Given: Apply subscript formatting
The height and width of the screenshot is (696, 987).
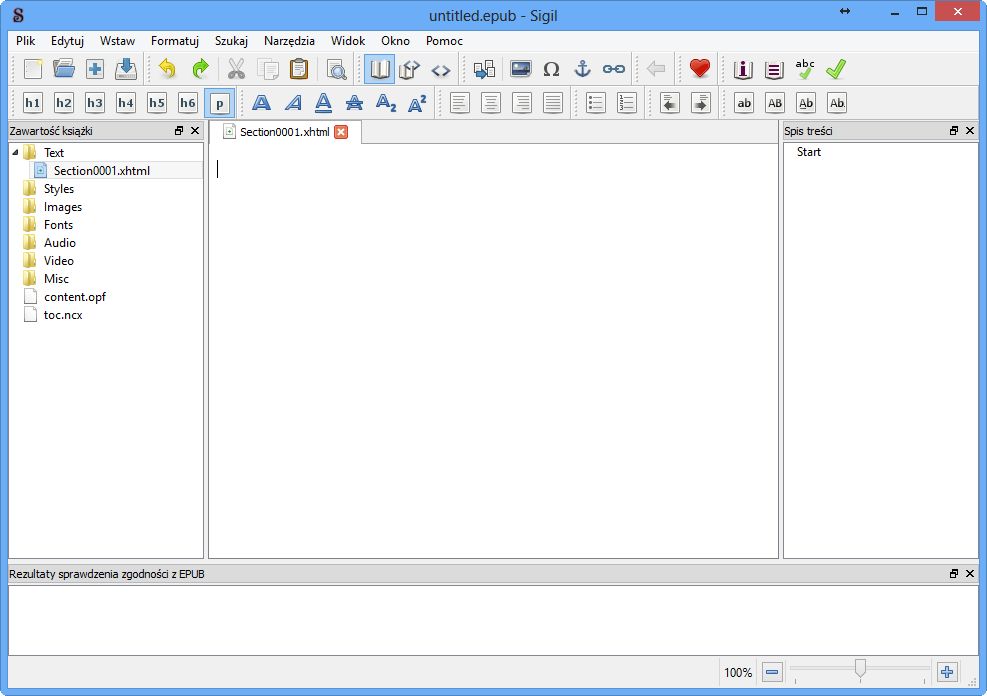Looking at the screenshot, I should (386, 103).
